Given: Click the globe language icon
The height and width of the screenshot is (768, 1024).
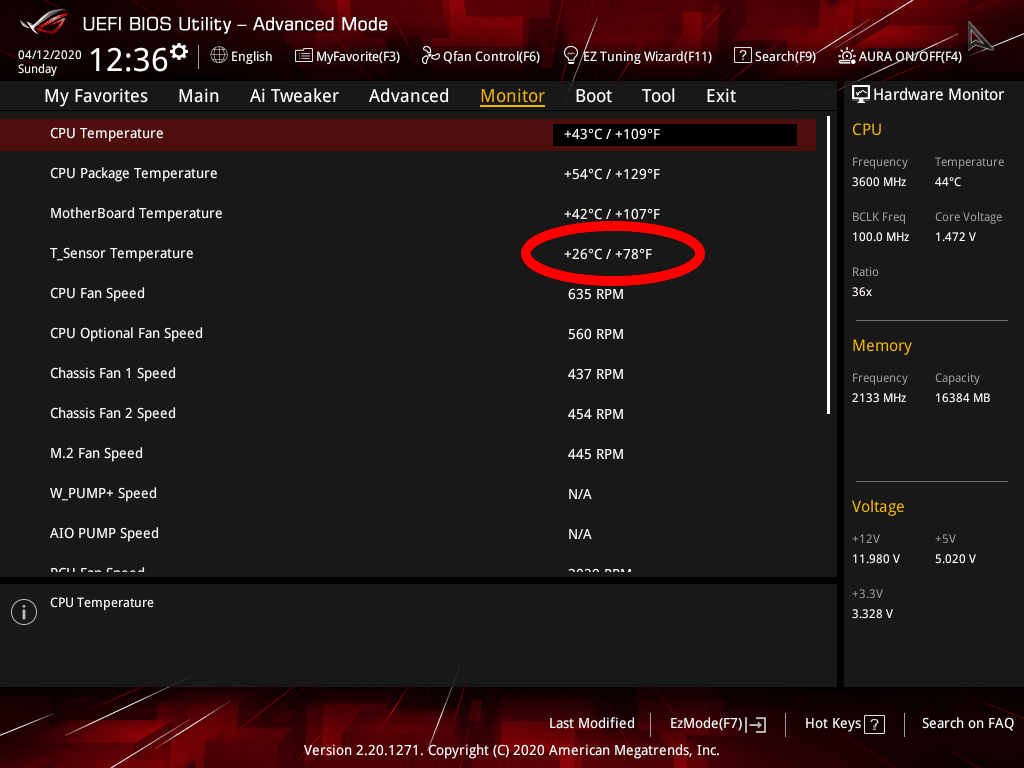Looking at the screenshot, I should pos(219,56).
